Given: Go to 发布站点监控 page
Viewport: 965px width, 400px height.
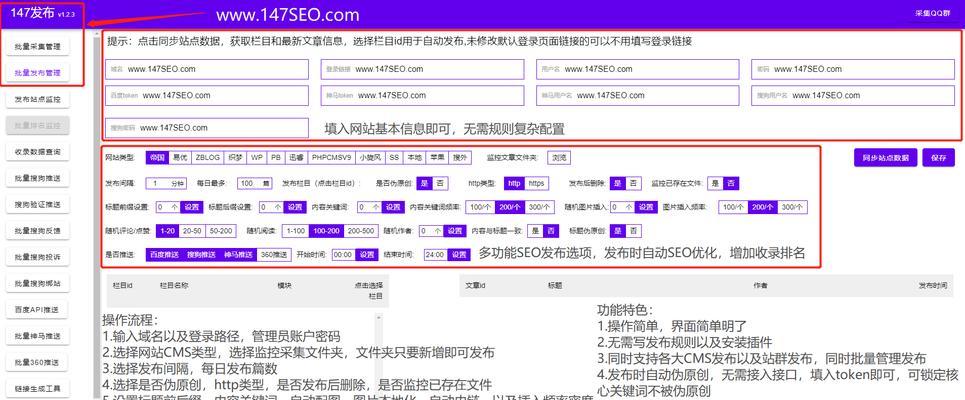Looking at the screenshot, I should pyautogui.click(x=38, y=99).
